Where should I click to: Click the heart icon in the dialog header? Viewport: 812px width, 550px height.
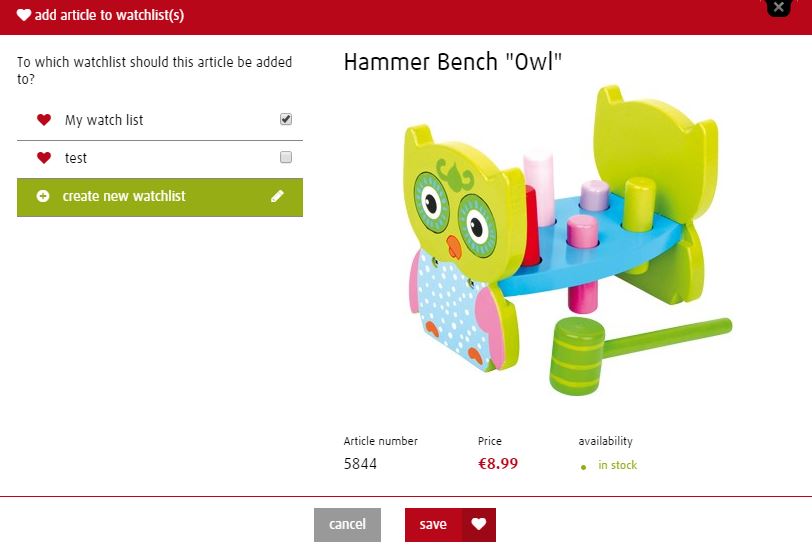click(24, 15)
